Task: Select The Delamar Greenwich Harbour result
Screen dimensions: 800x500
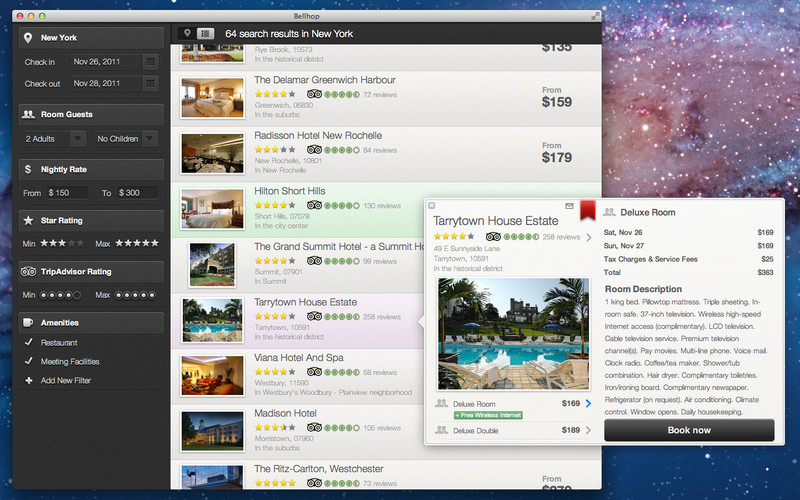Action: [386, 99]
